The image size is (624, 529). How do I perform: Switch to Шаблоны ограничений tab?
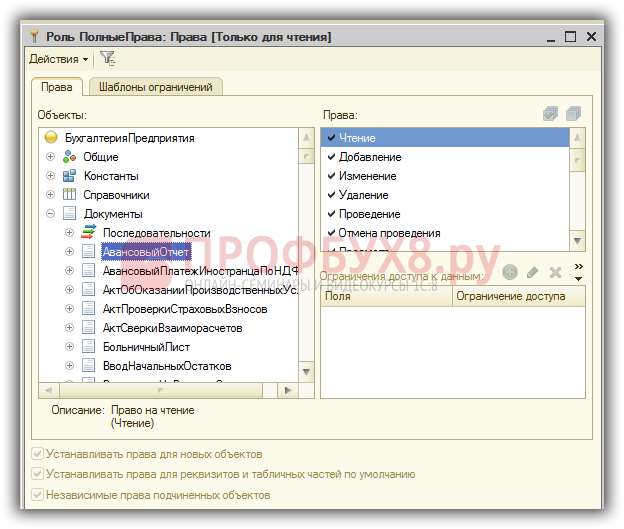click(x=156, y=87)
